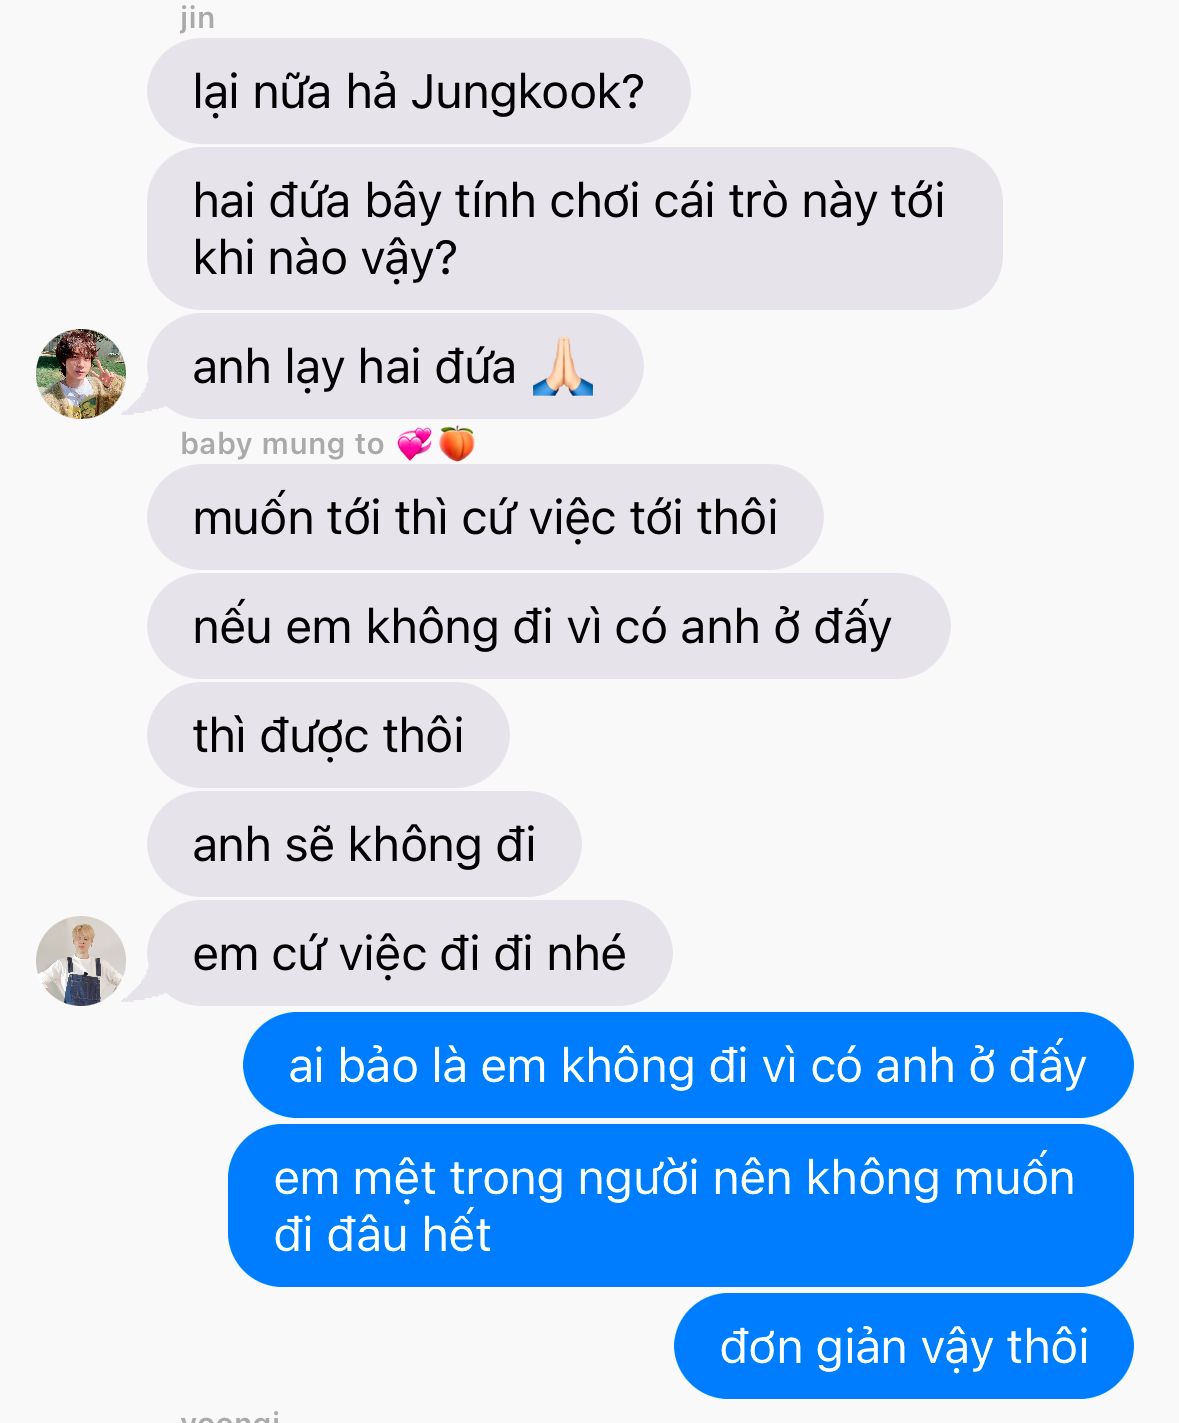The width and height of the screenshot is (1179, 1423).
Task: Tap the 'anh lạy hai đứa' message bubble
Action: click(395, 366)
